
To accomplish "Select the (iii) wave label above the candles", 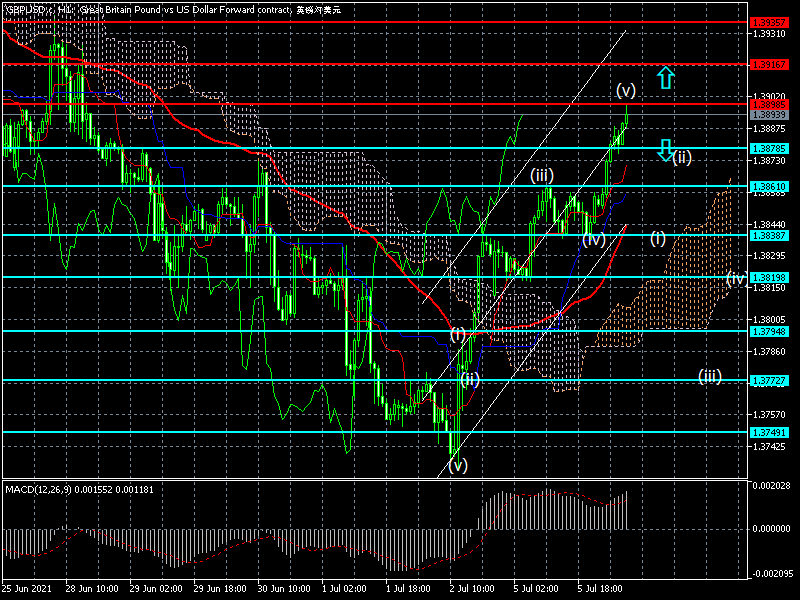I will pyautogui.click(x=543, y=175).
